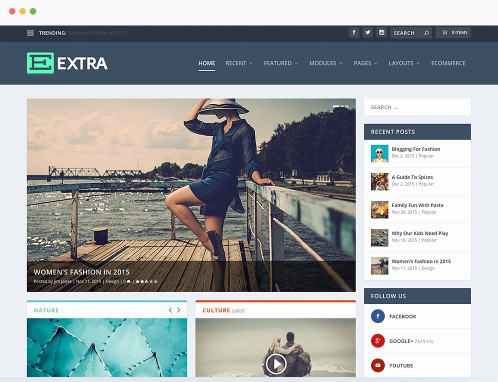The image size is (498, 382).
Task: Click the Instagram icon in top bar
Action: coord(382,33)
